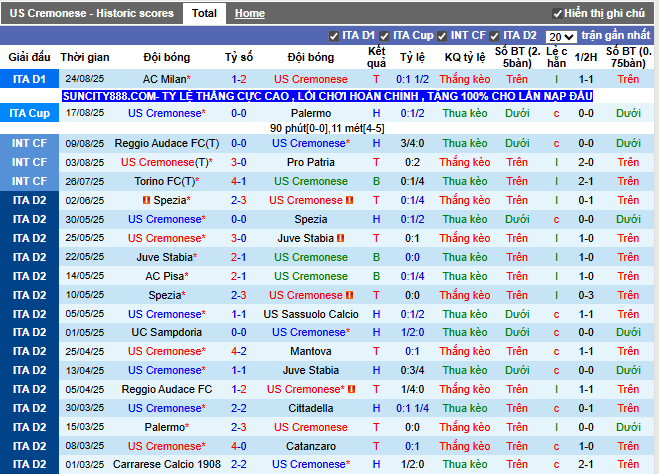
Task: Uncheck the INT CF filter checkbox
Action: pyautogui.click(x=442, y=37)
